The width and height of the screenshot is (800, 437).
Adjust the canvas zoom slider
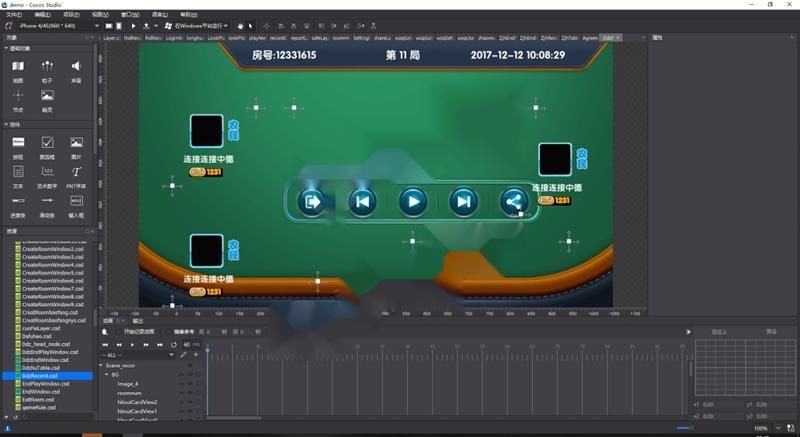click(x=685, y=428)
